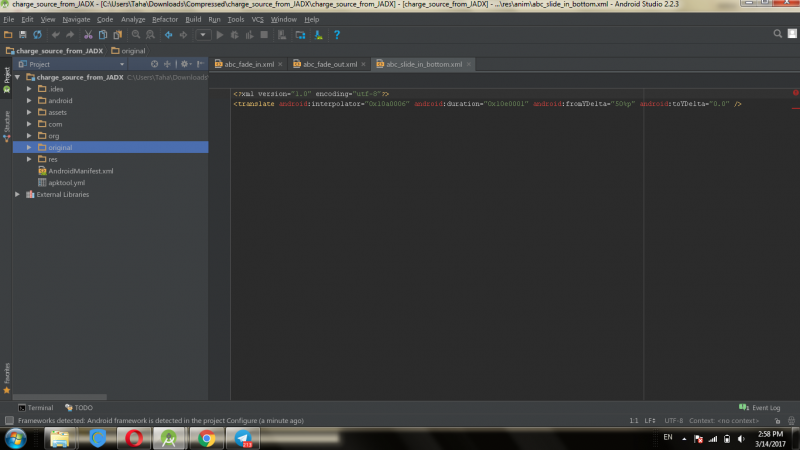Viewport: 800px width, 450px height.
Task: Click the Cut scissors icon
Action: [88, 34]
